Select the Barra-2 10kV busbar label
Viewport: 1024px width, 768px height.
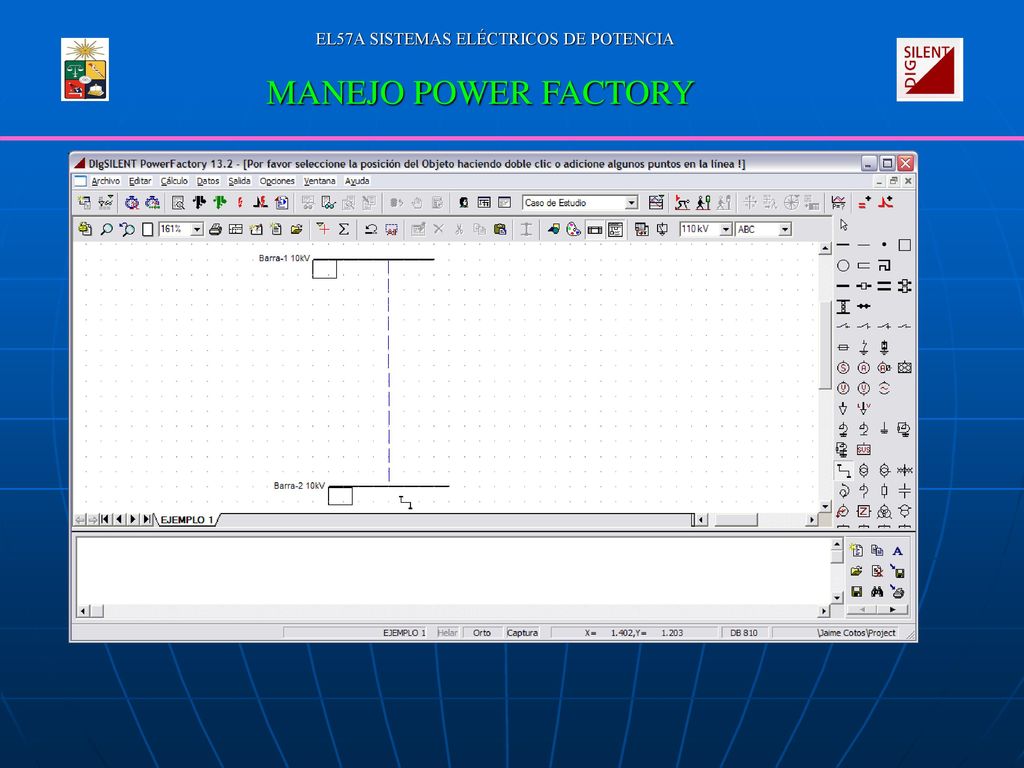click(x=299, y=485)
